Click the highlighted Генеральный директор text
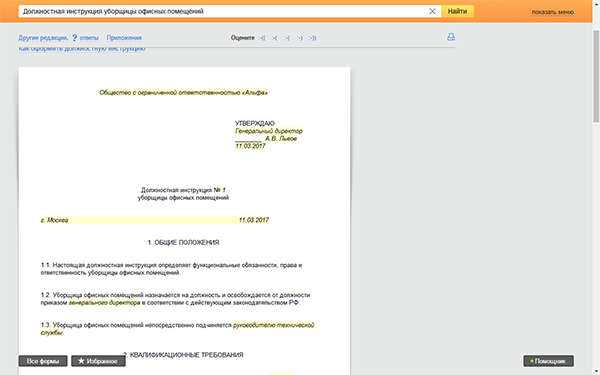Image resolution: width=600 pixels, height=375 pixels. [x=269, y=131]
